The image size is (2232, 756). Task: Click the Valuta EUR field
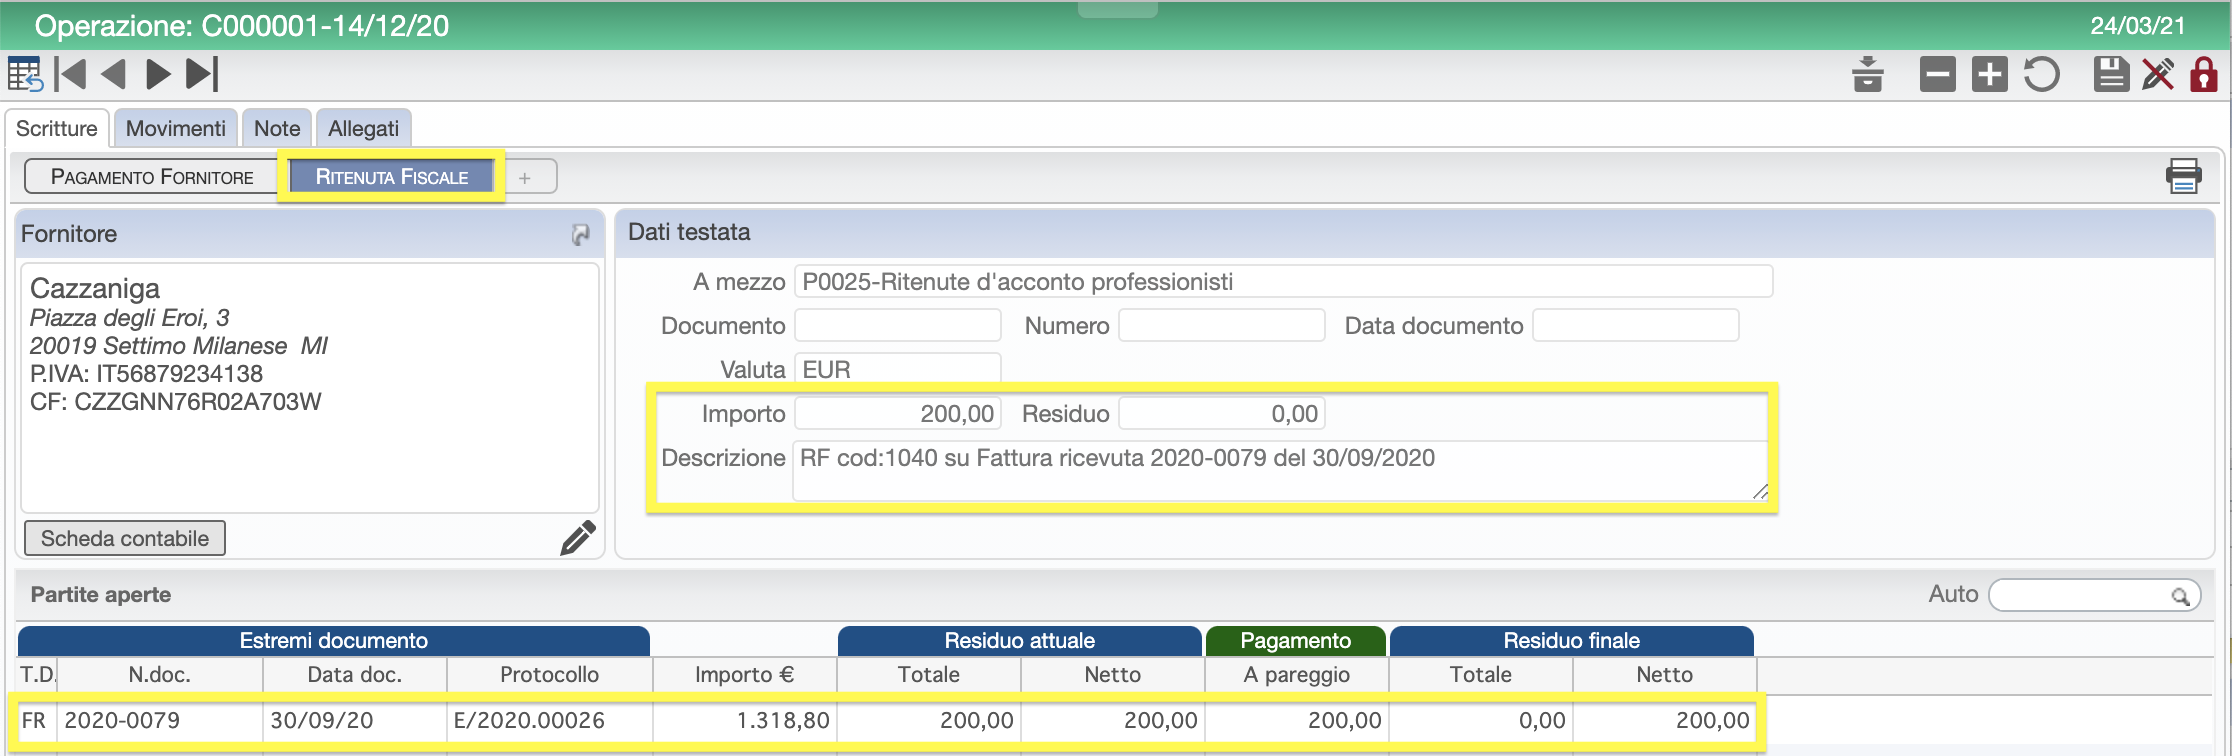pyautogui.click(x=898, y=370)
